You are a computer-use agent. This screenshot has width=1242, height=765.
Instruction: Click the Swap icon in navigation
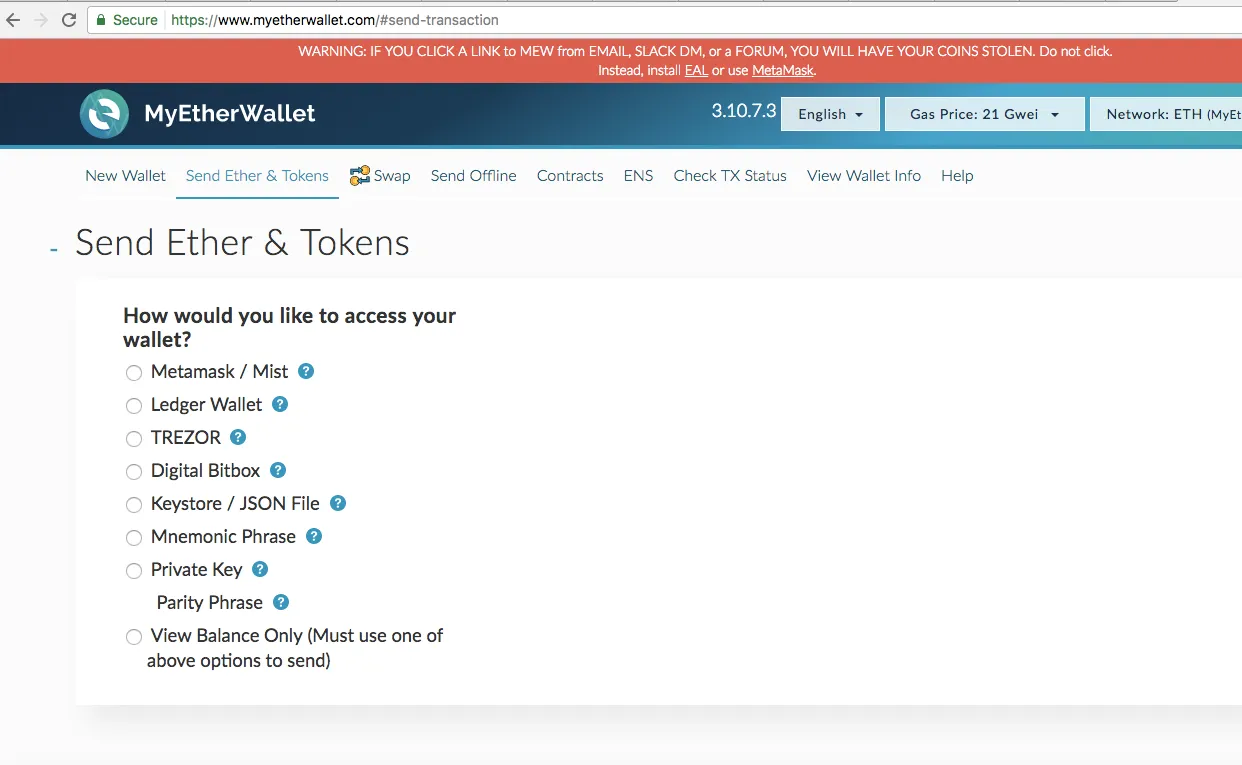360,175
